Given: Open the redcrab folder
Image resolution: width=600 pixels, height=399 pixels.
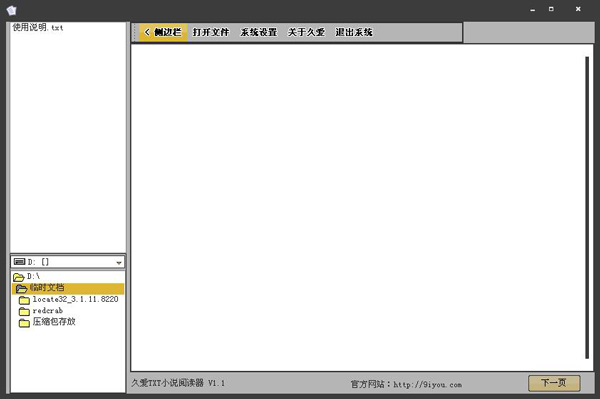Looking at the screenshot, I should (x=47, y=311).
